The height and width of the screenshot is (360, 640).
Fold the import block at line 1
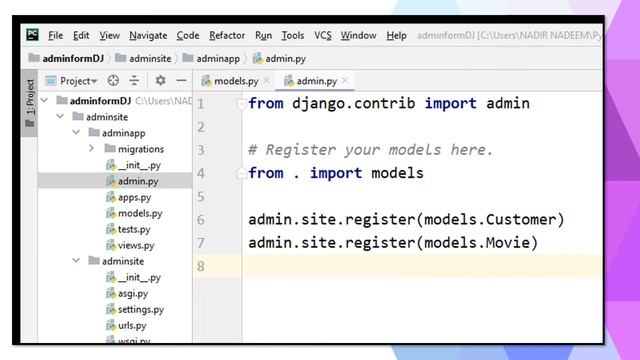click(241, 104)
